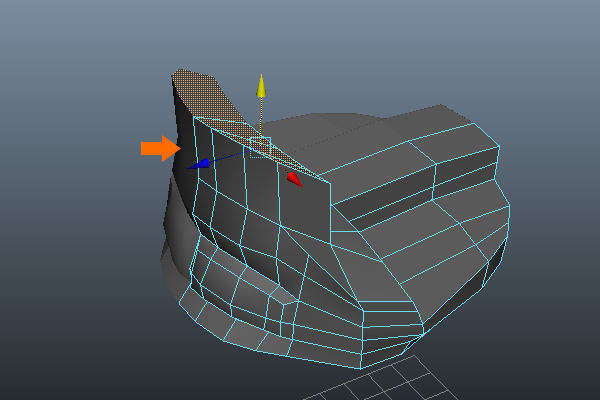Click the blue Z-axis move arrow

[197, 163]
